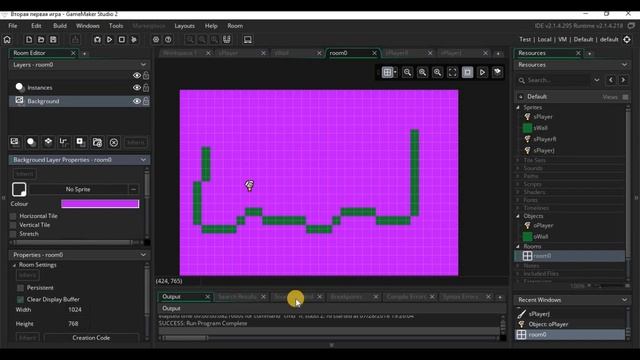Collapse the Resources panel header chevron
Viewport: 640px width, 360px height.
tap(624, 64)
